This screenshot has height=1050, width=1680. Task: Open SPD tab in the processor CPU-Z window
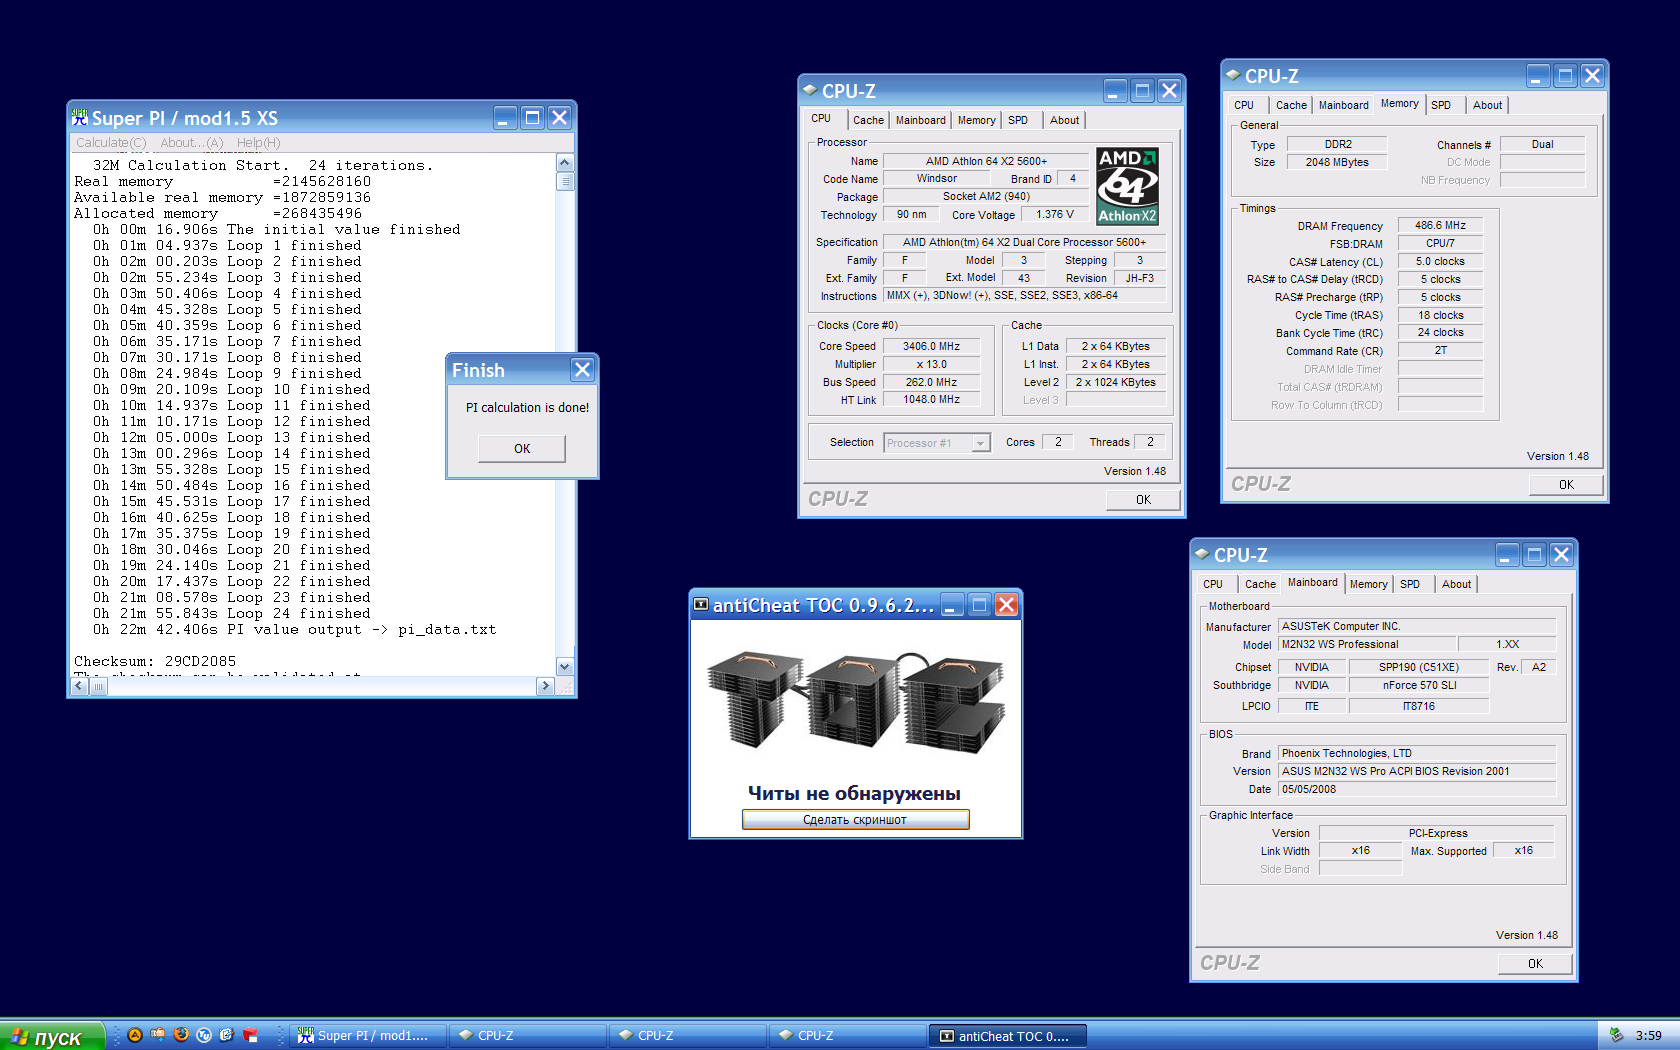[1018, 120]
